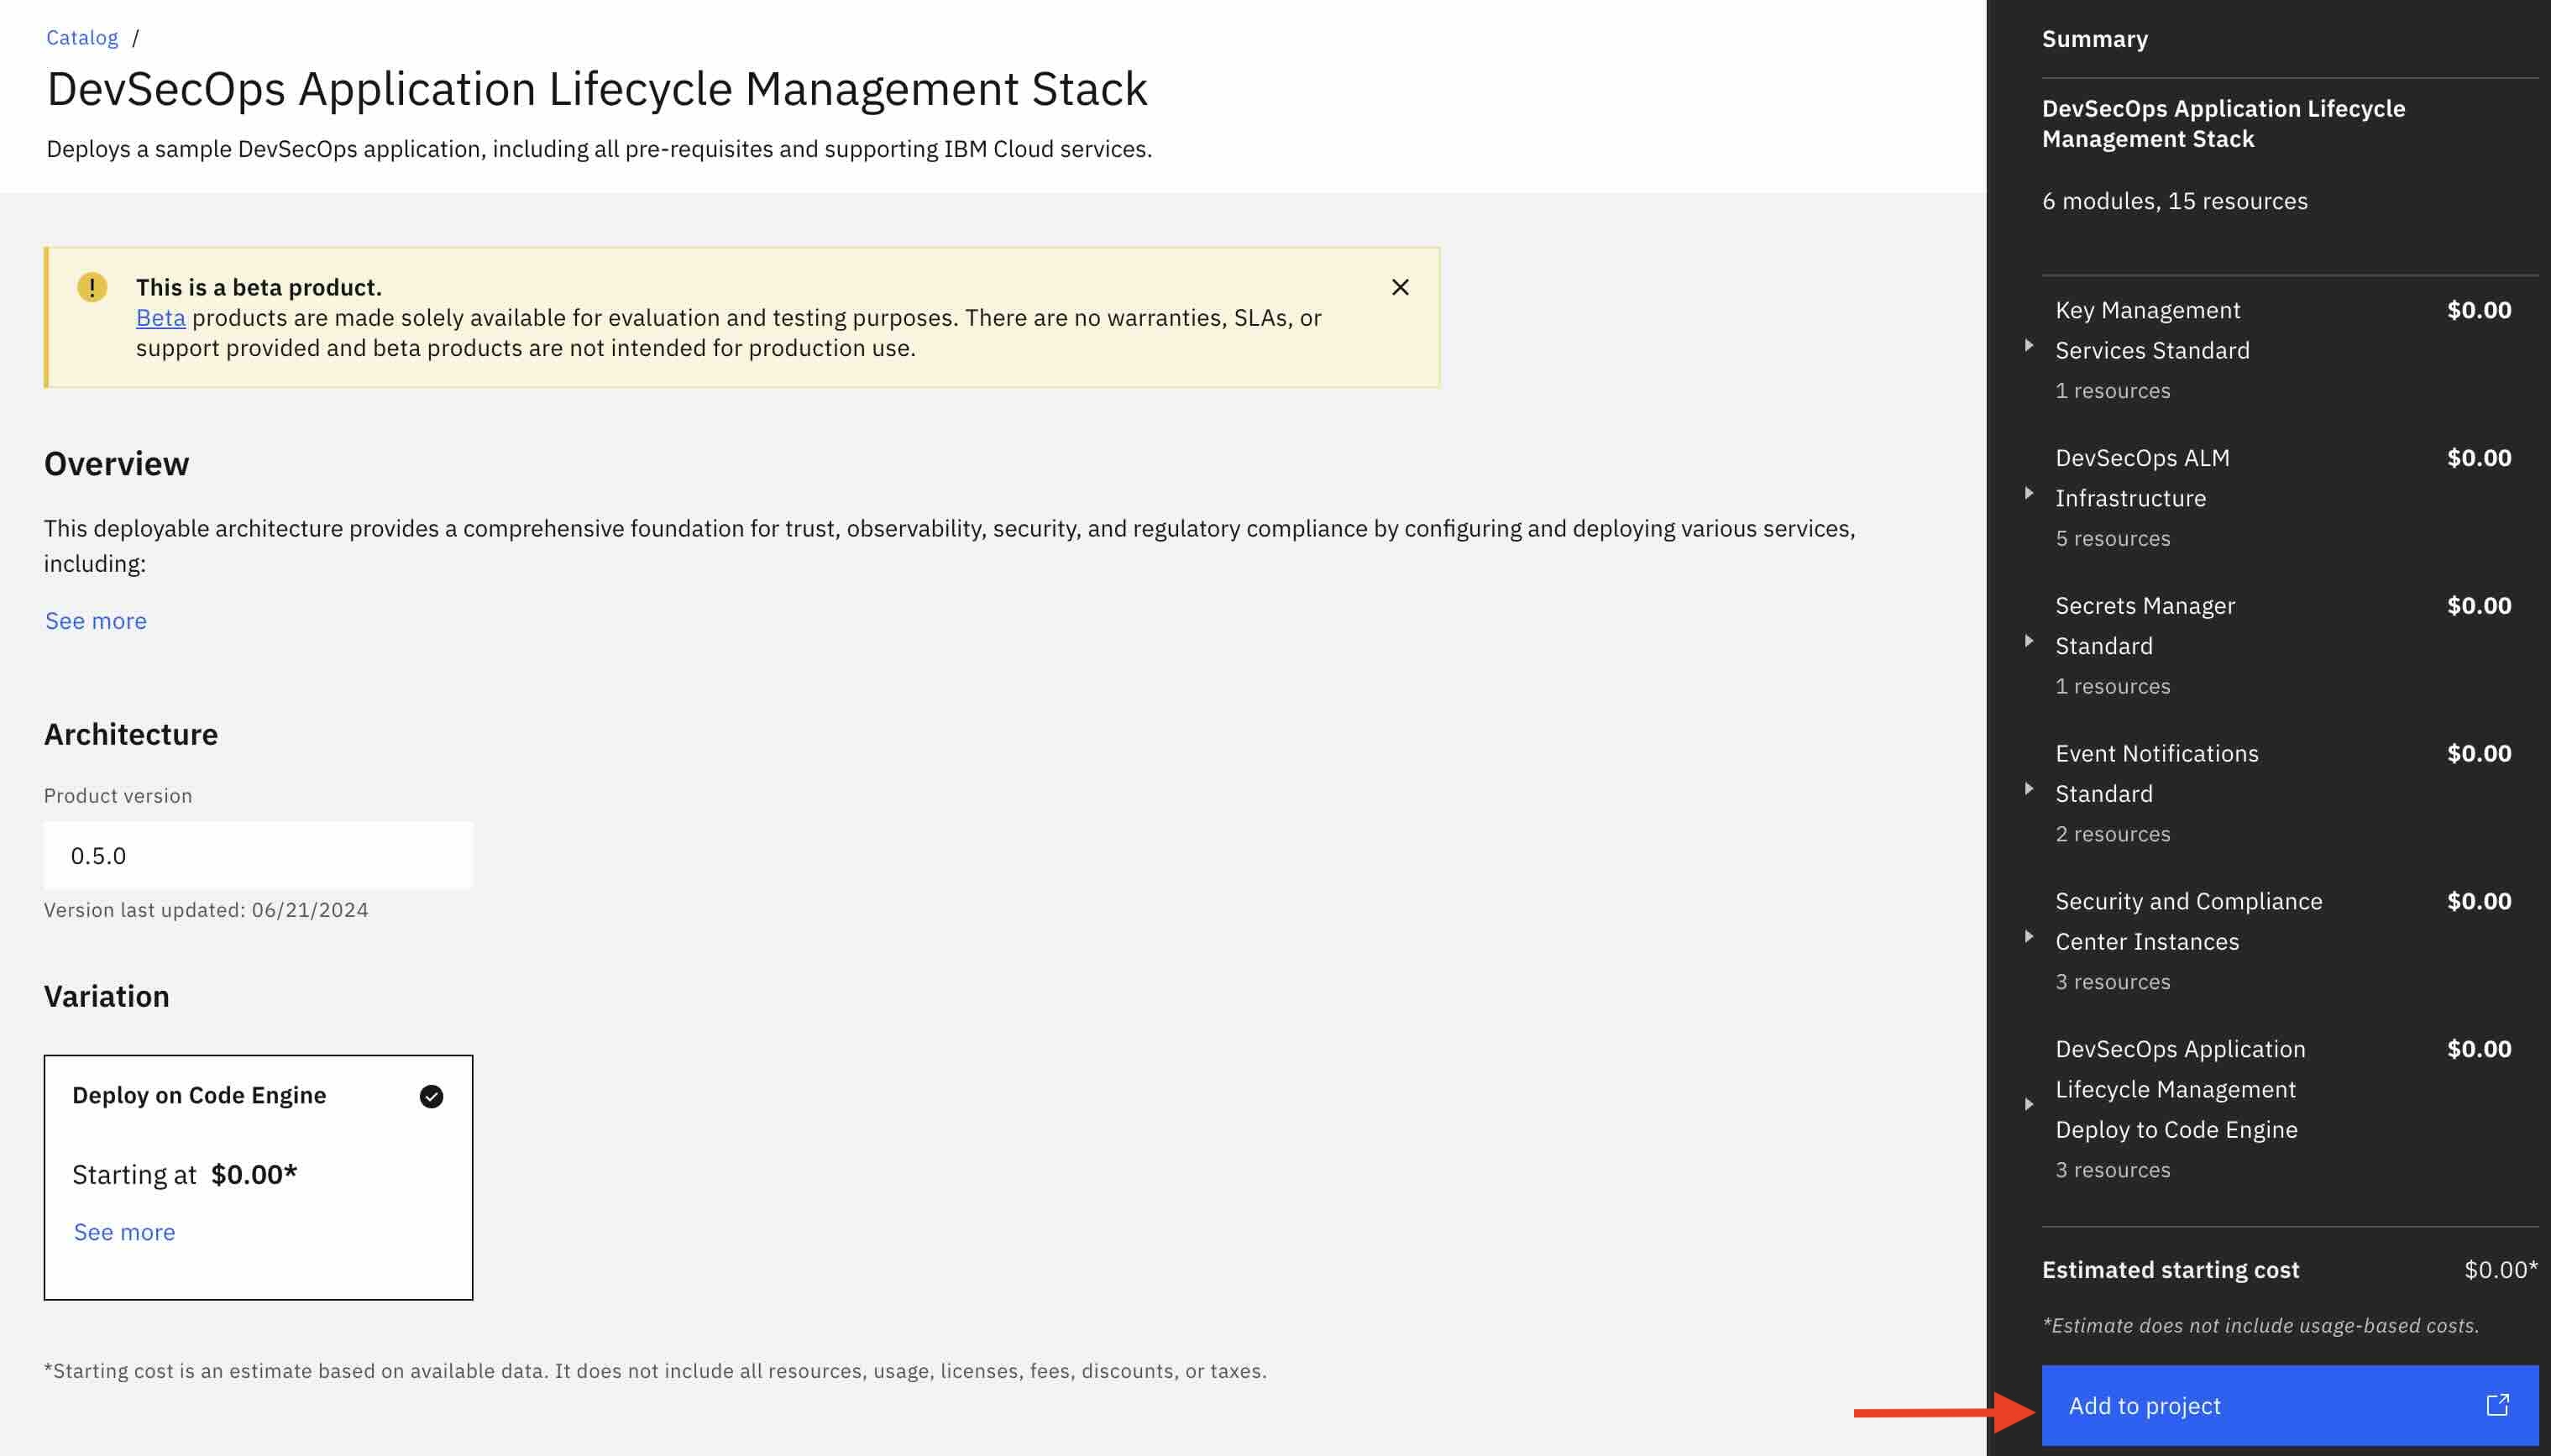
Task: Click the Event Notifications Standard $0.00 price
Action: point(2478,753)
